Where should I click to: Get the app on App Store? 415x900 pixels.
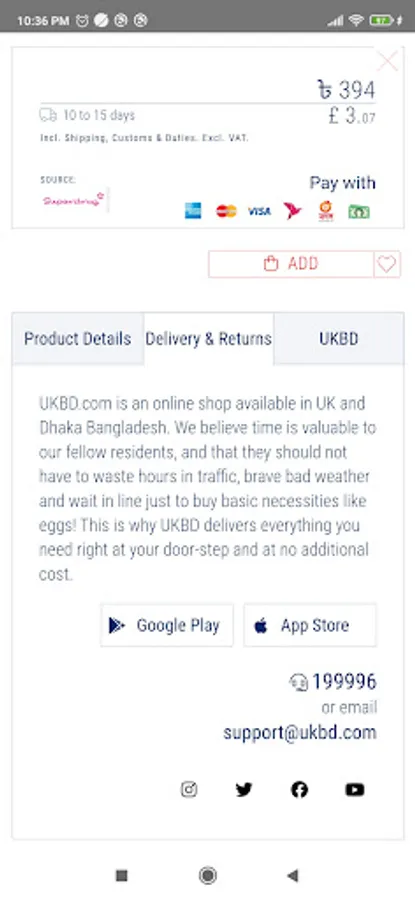tap(310, 625)
